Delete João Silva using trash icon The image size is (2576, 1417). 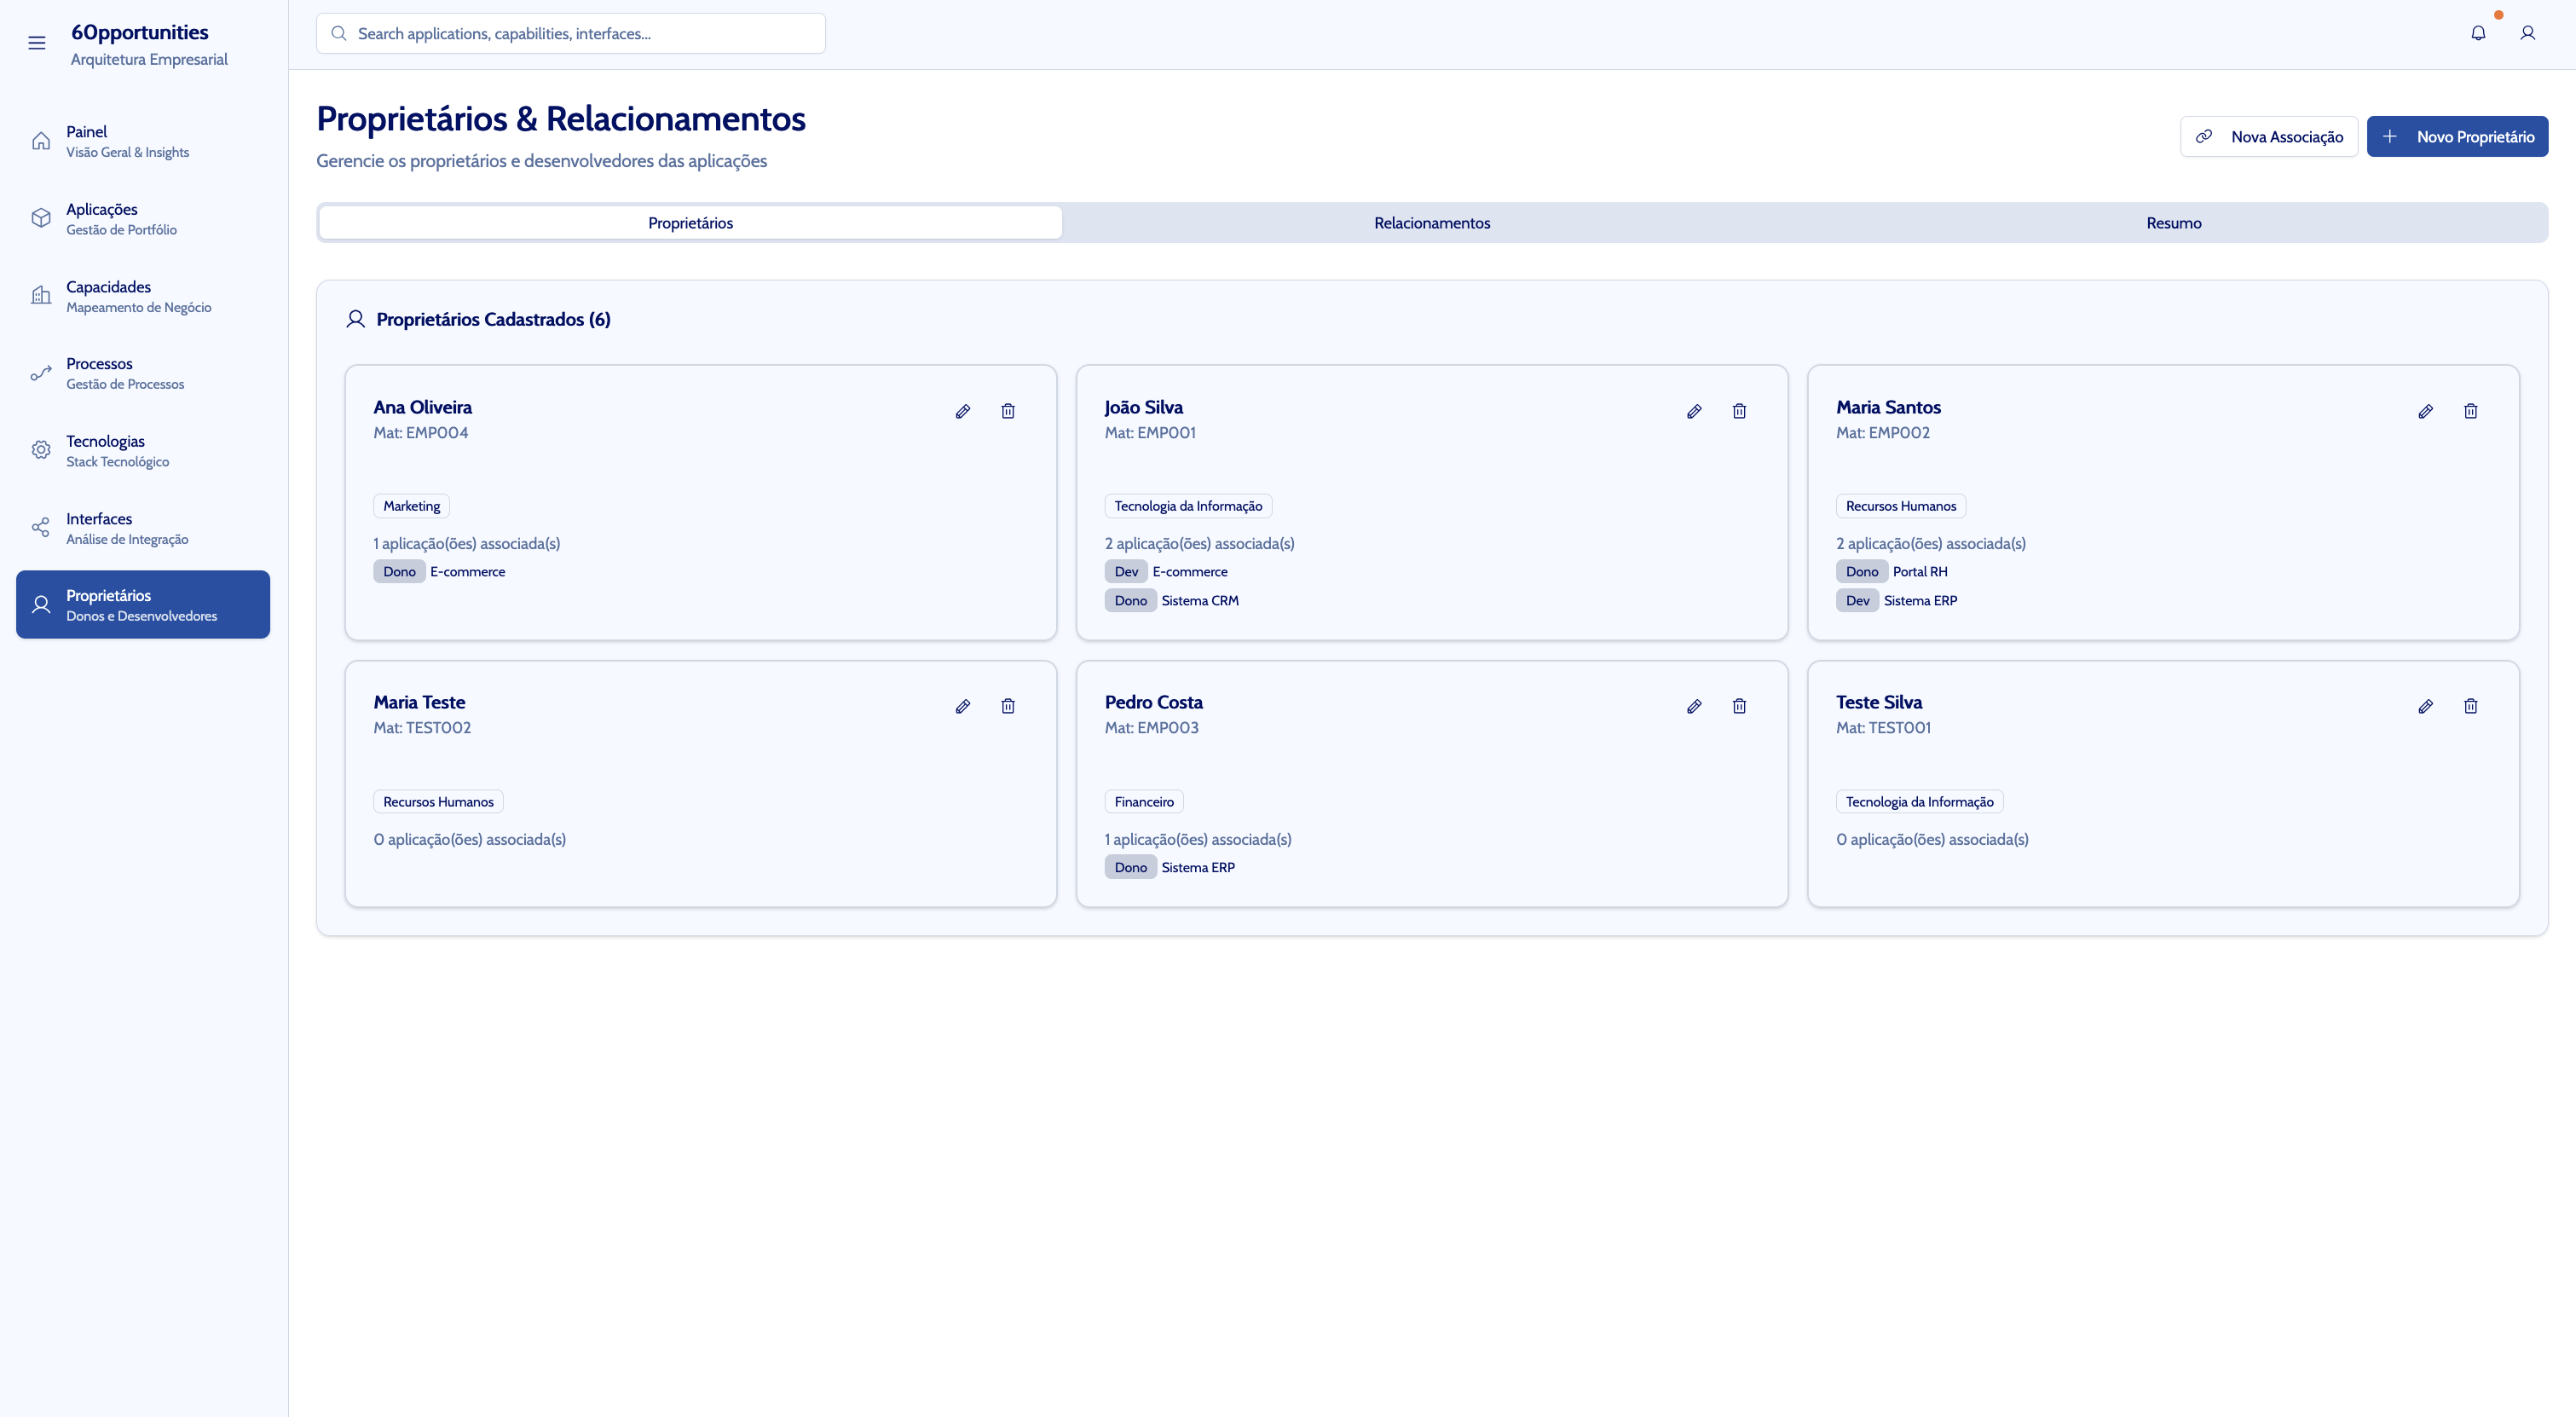click(1739, 411)
